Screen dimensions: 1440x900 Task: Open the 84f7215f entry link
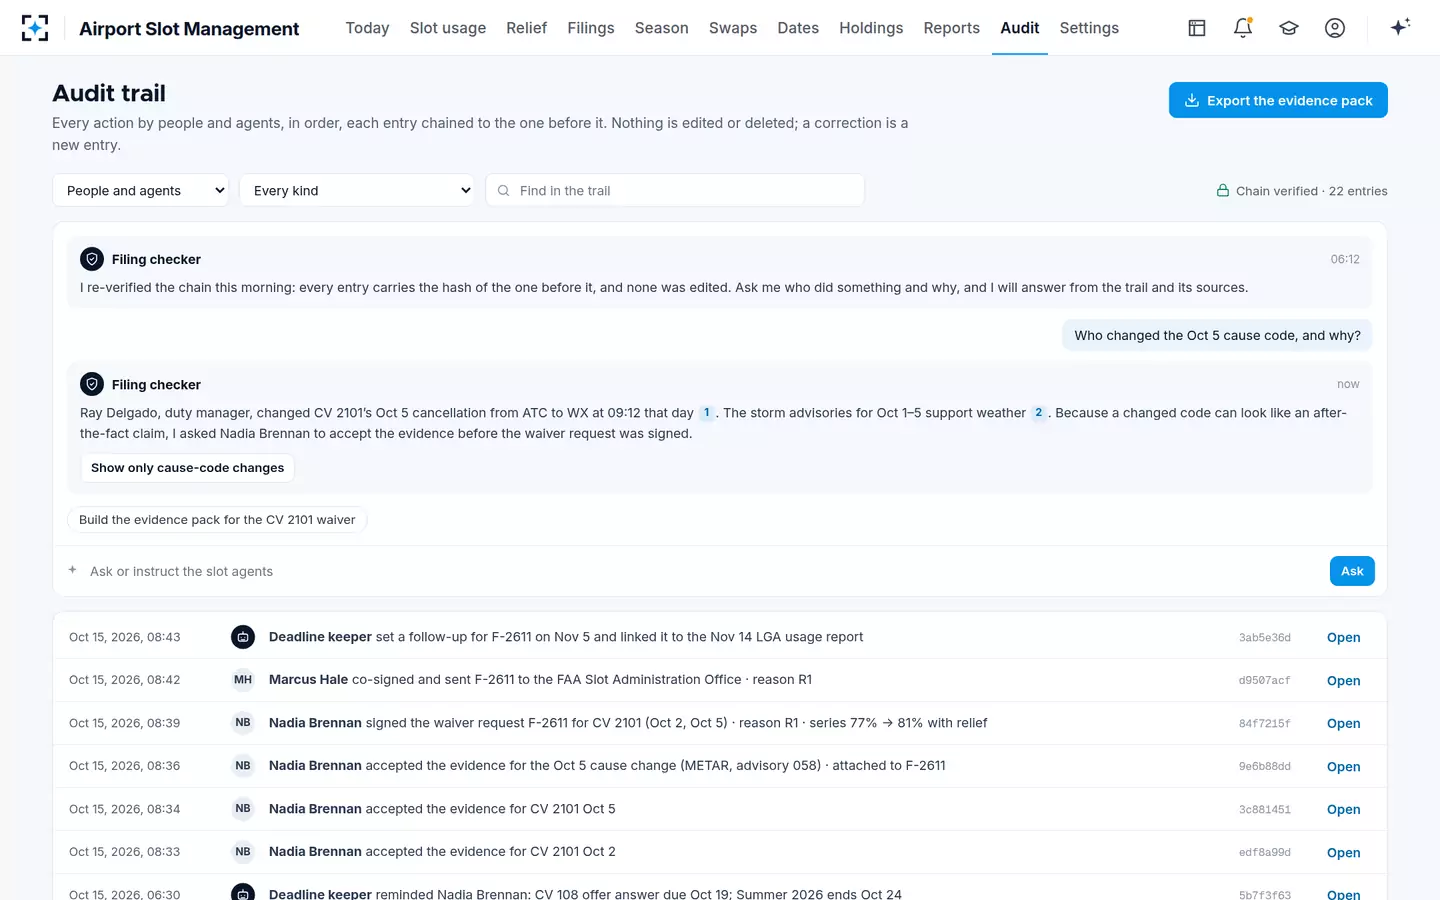coord(1343,724)
